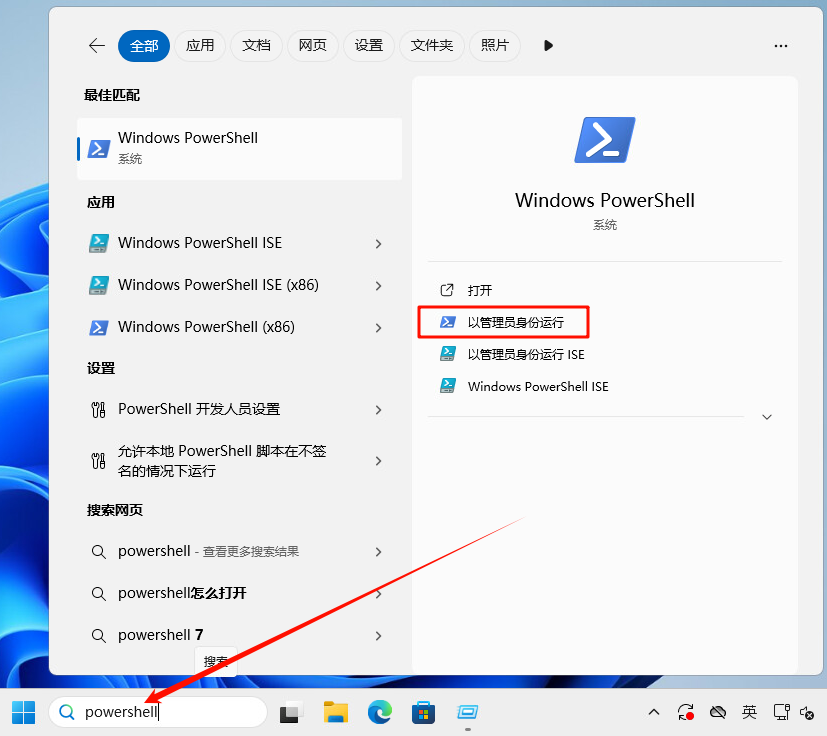
Task: Open the 文件夹 filter tab
Action: pos(432,45)
